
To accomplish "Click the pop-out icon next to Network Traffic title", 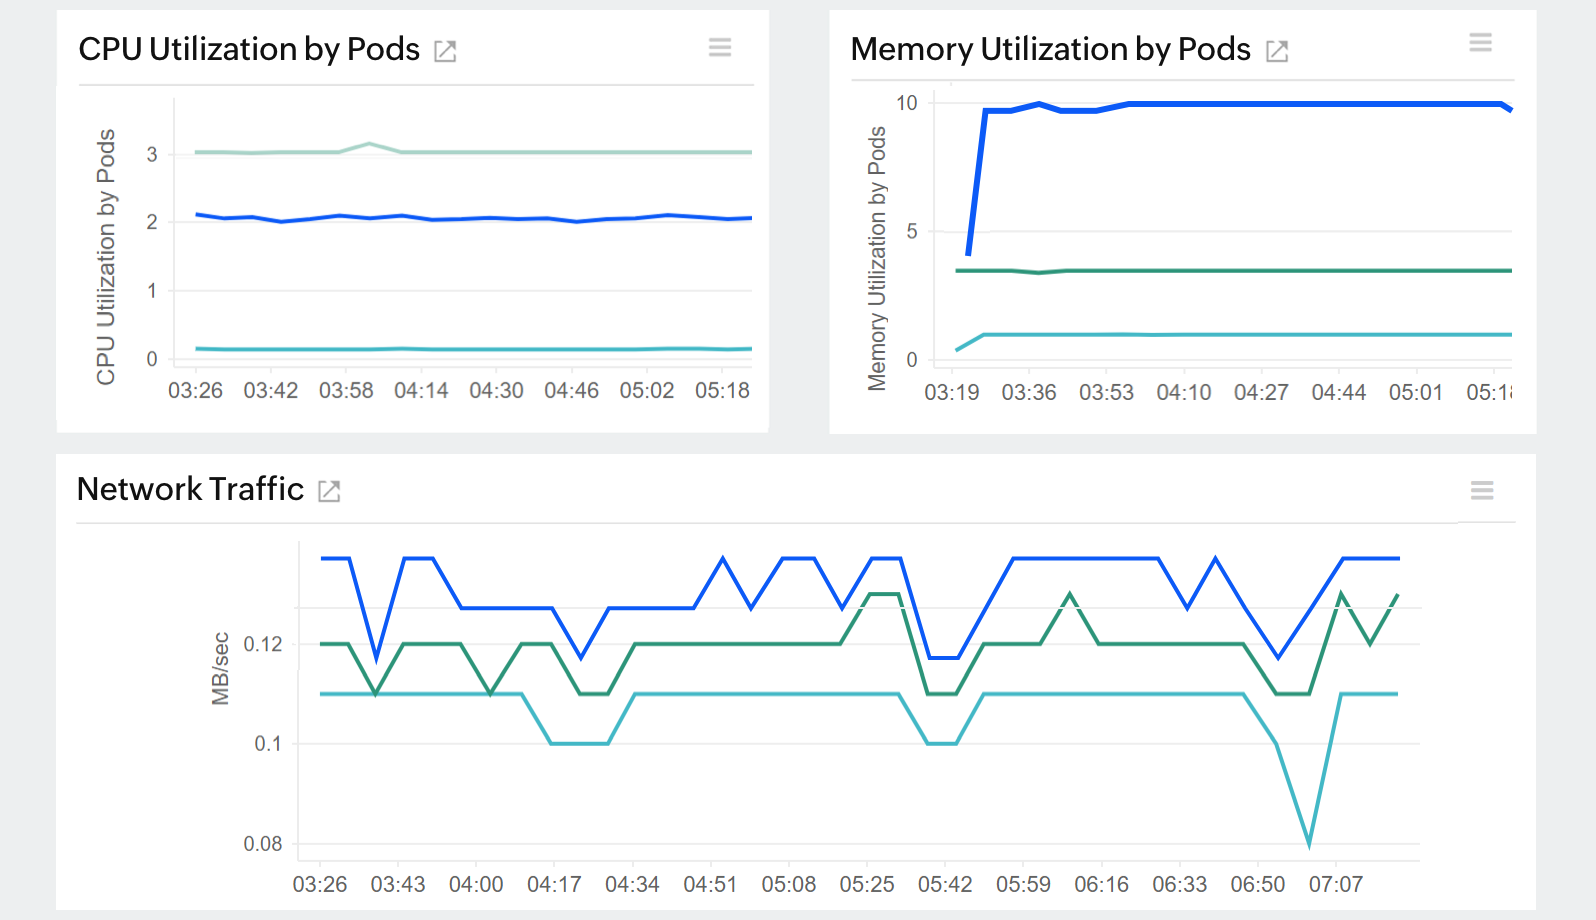I will pos(328,491).
